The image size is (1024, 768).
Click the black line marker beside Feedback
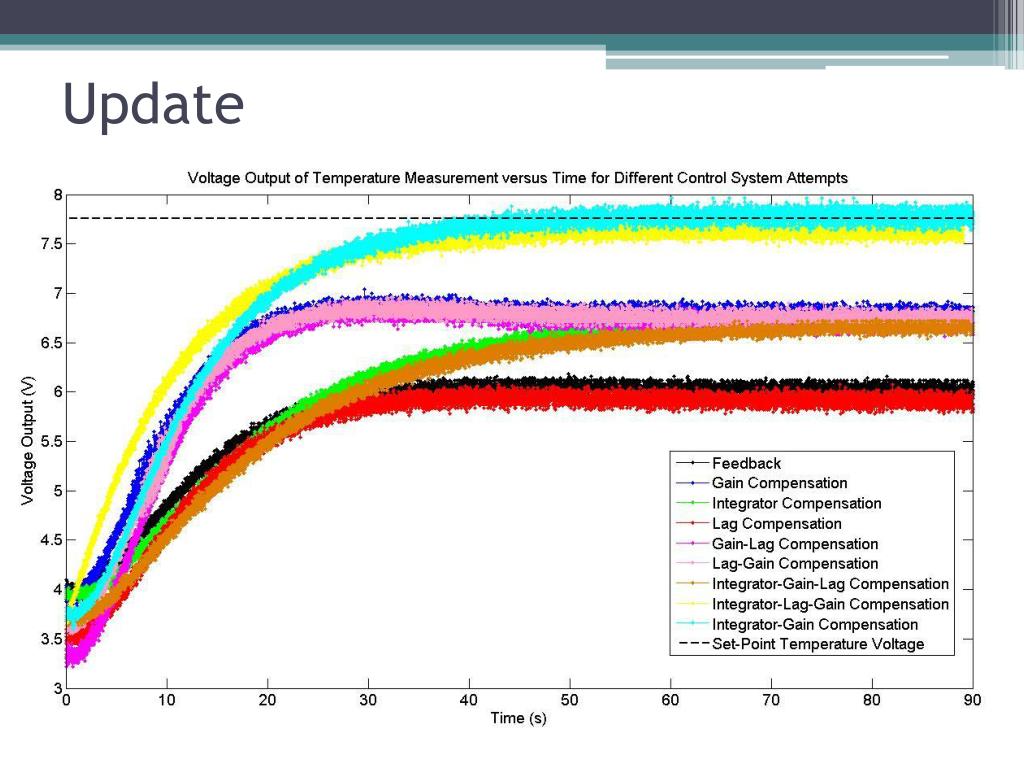692,463
